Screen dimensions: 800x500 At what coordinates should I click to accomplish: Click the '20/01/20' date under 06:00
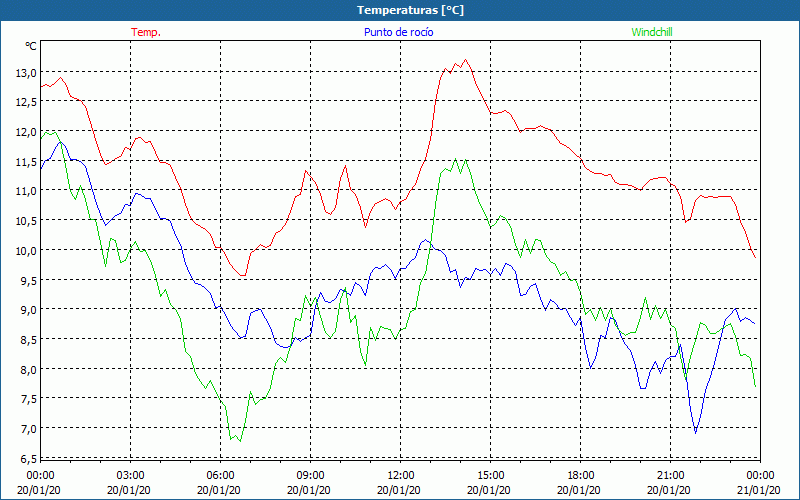click(218, 490)
